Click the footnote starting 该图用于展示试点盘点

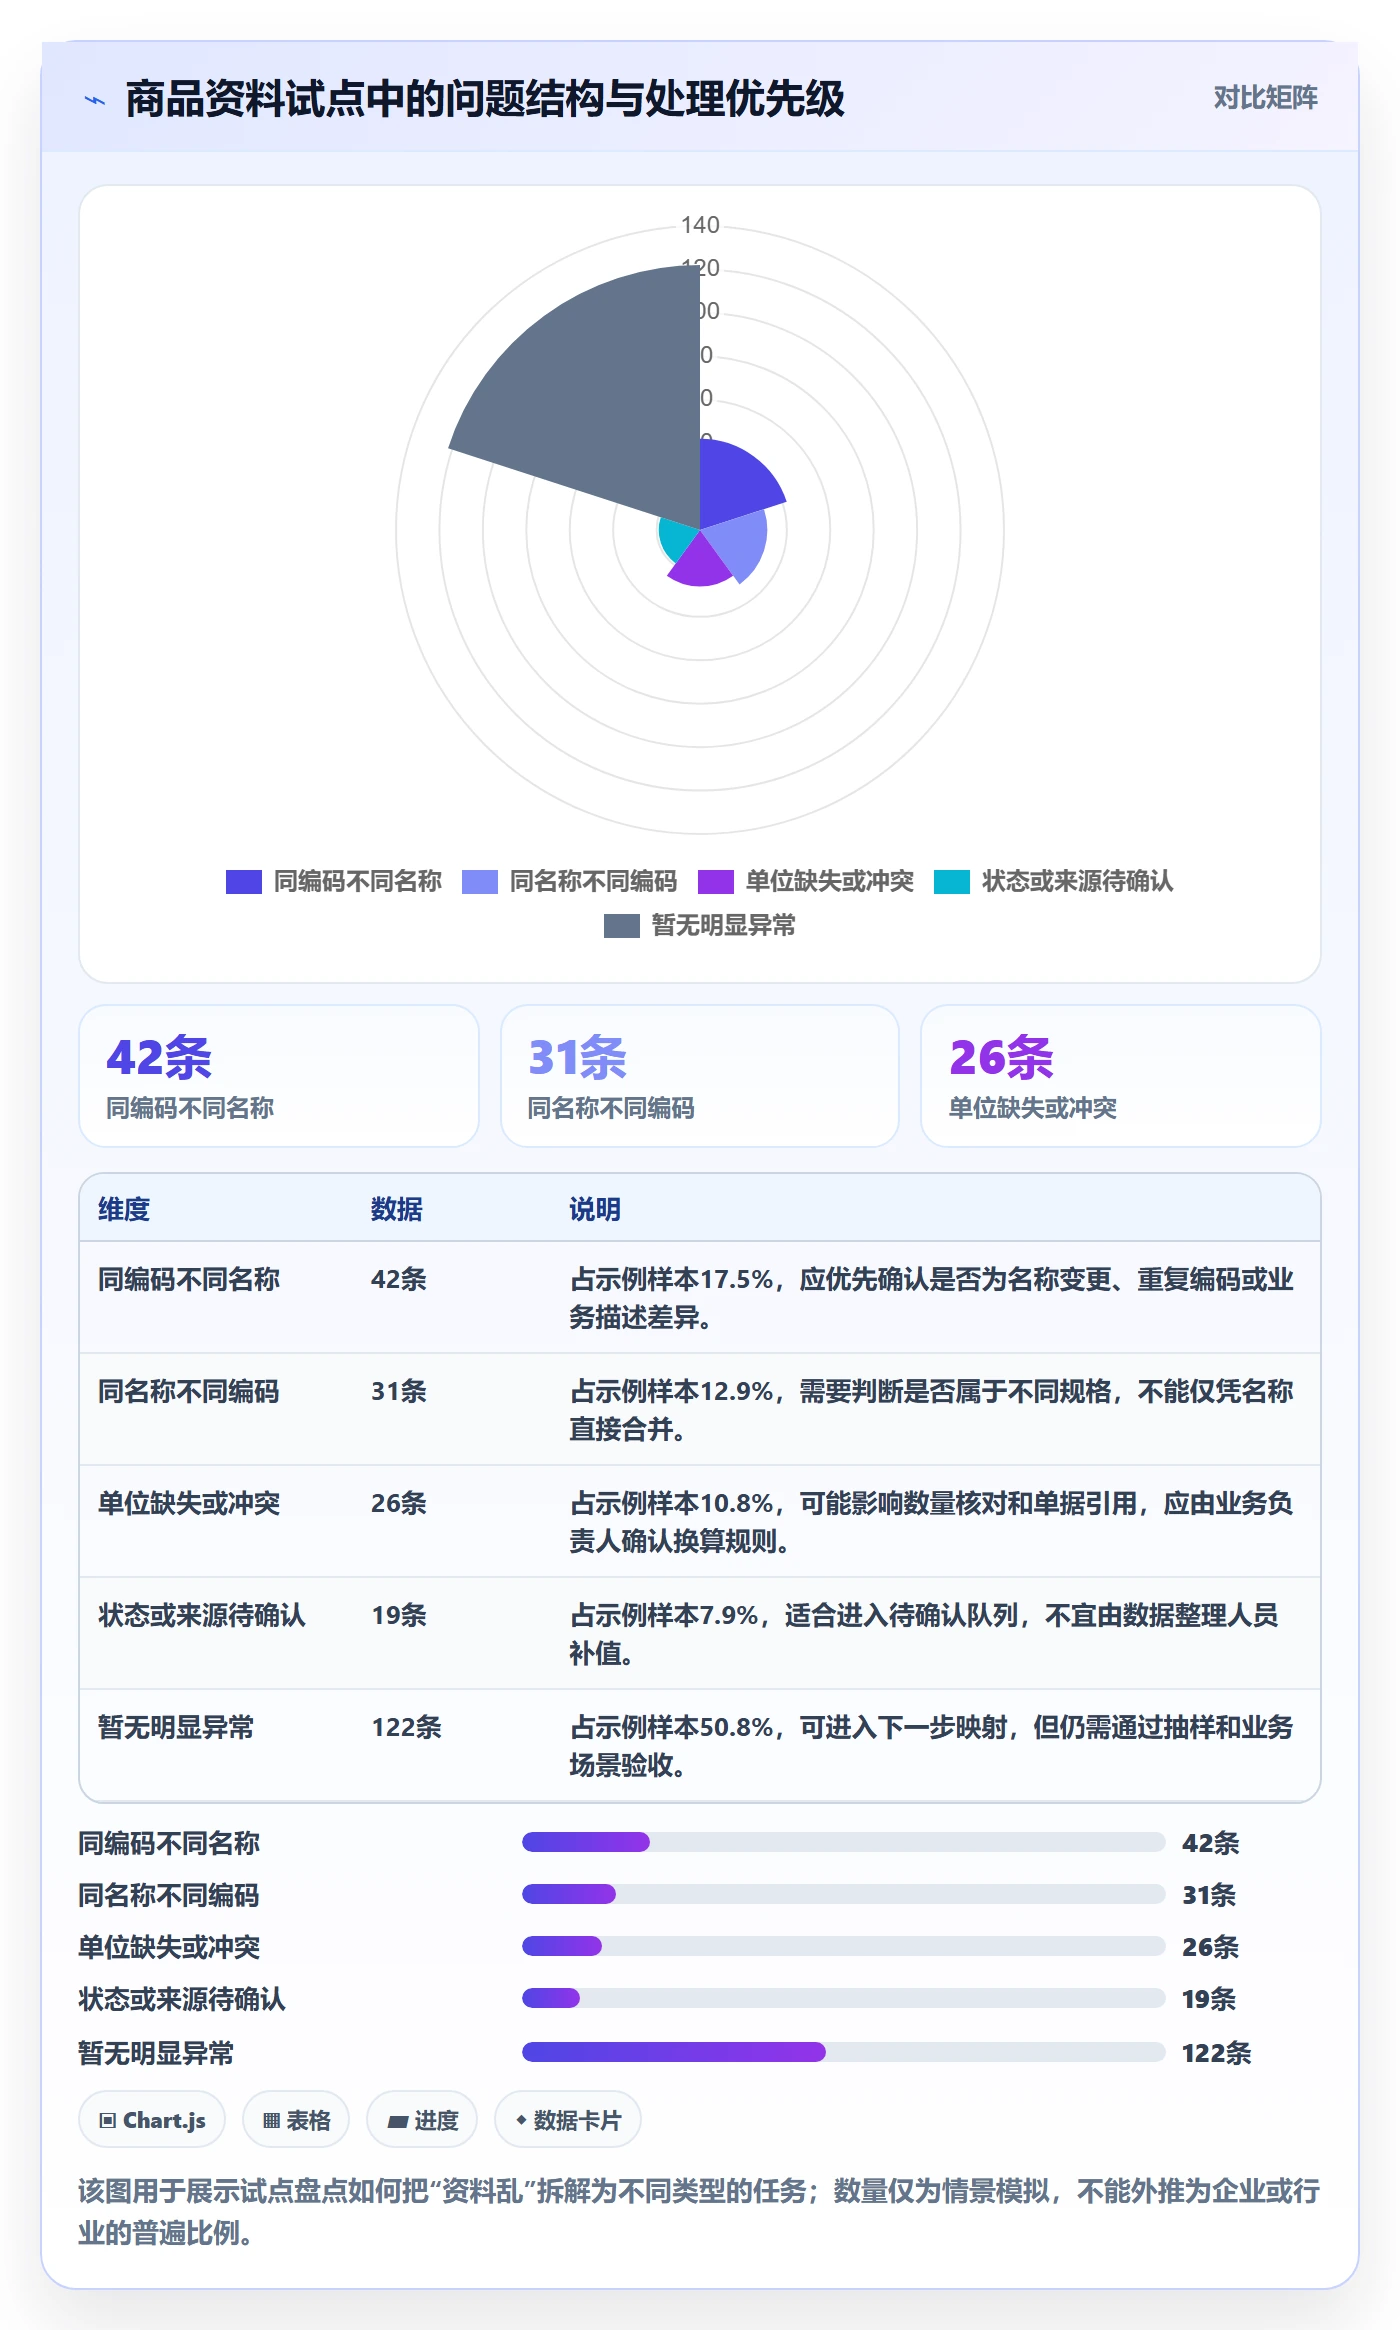(699, 2211)
